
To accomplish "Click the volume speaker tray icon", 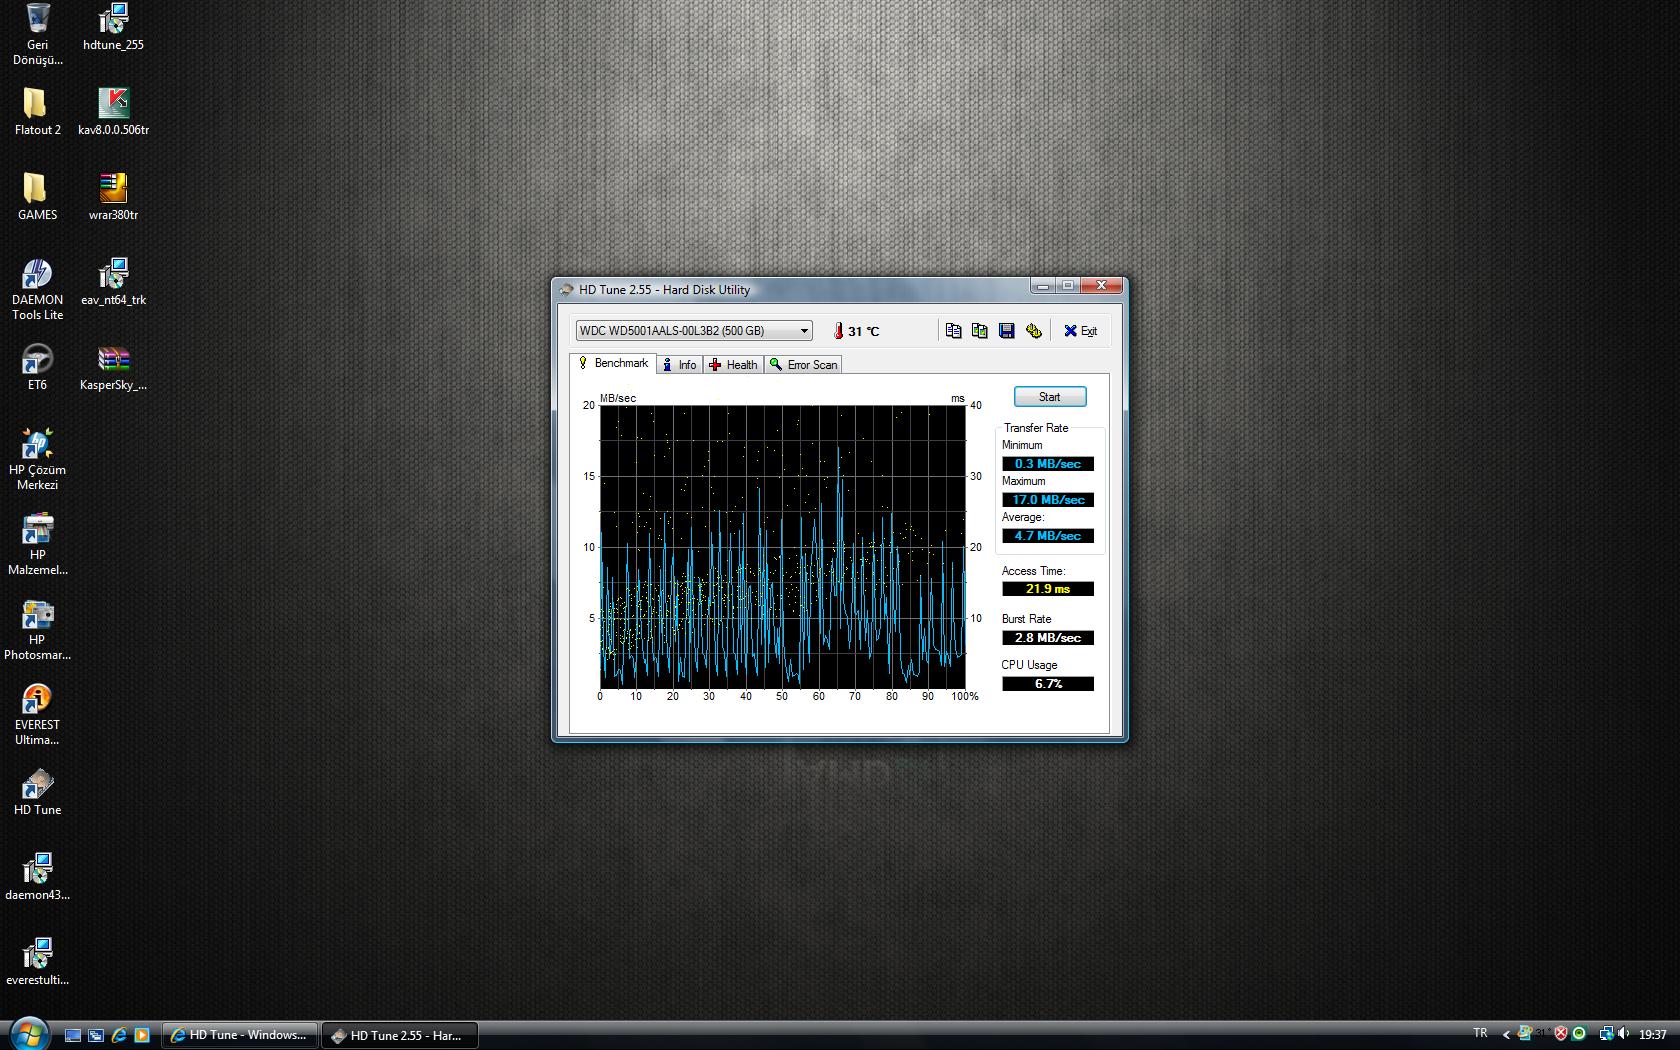I will [x=1624, y=1034].
